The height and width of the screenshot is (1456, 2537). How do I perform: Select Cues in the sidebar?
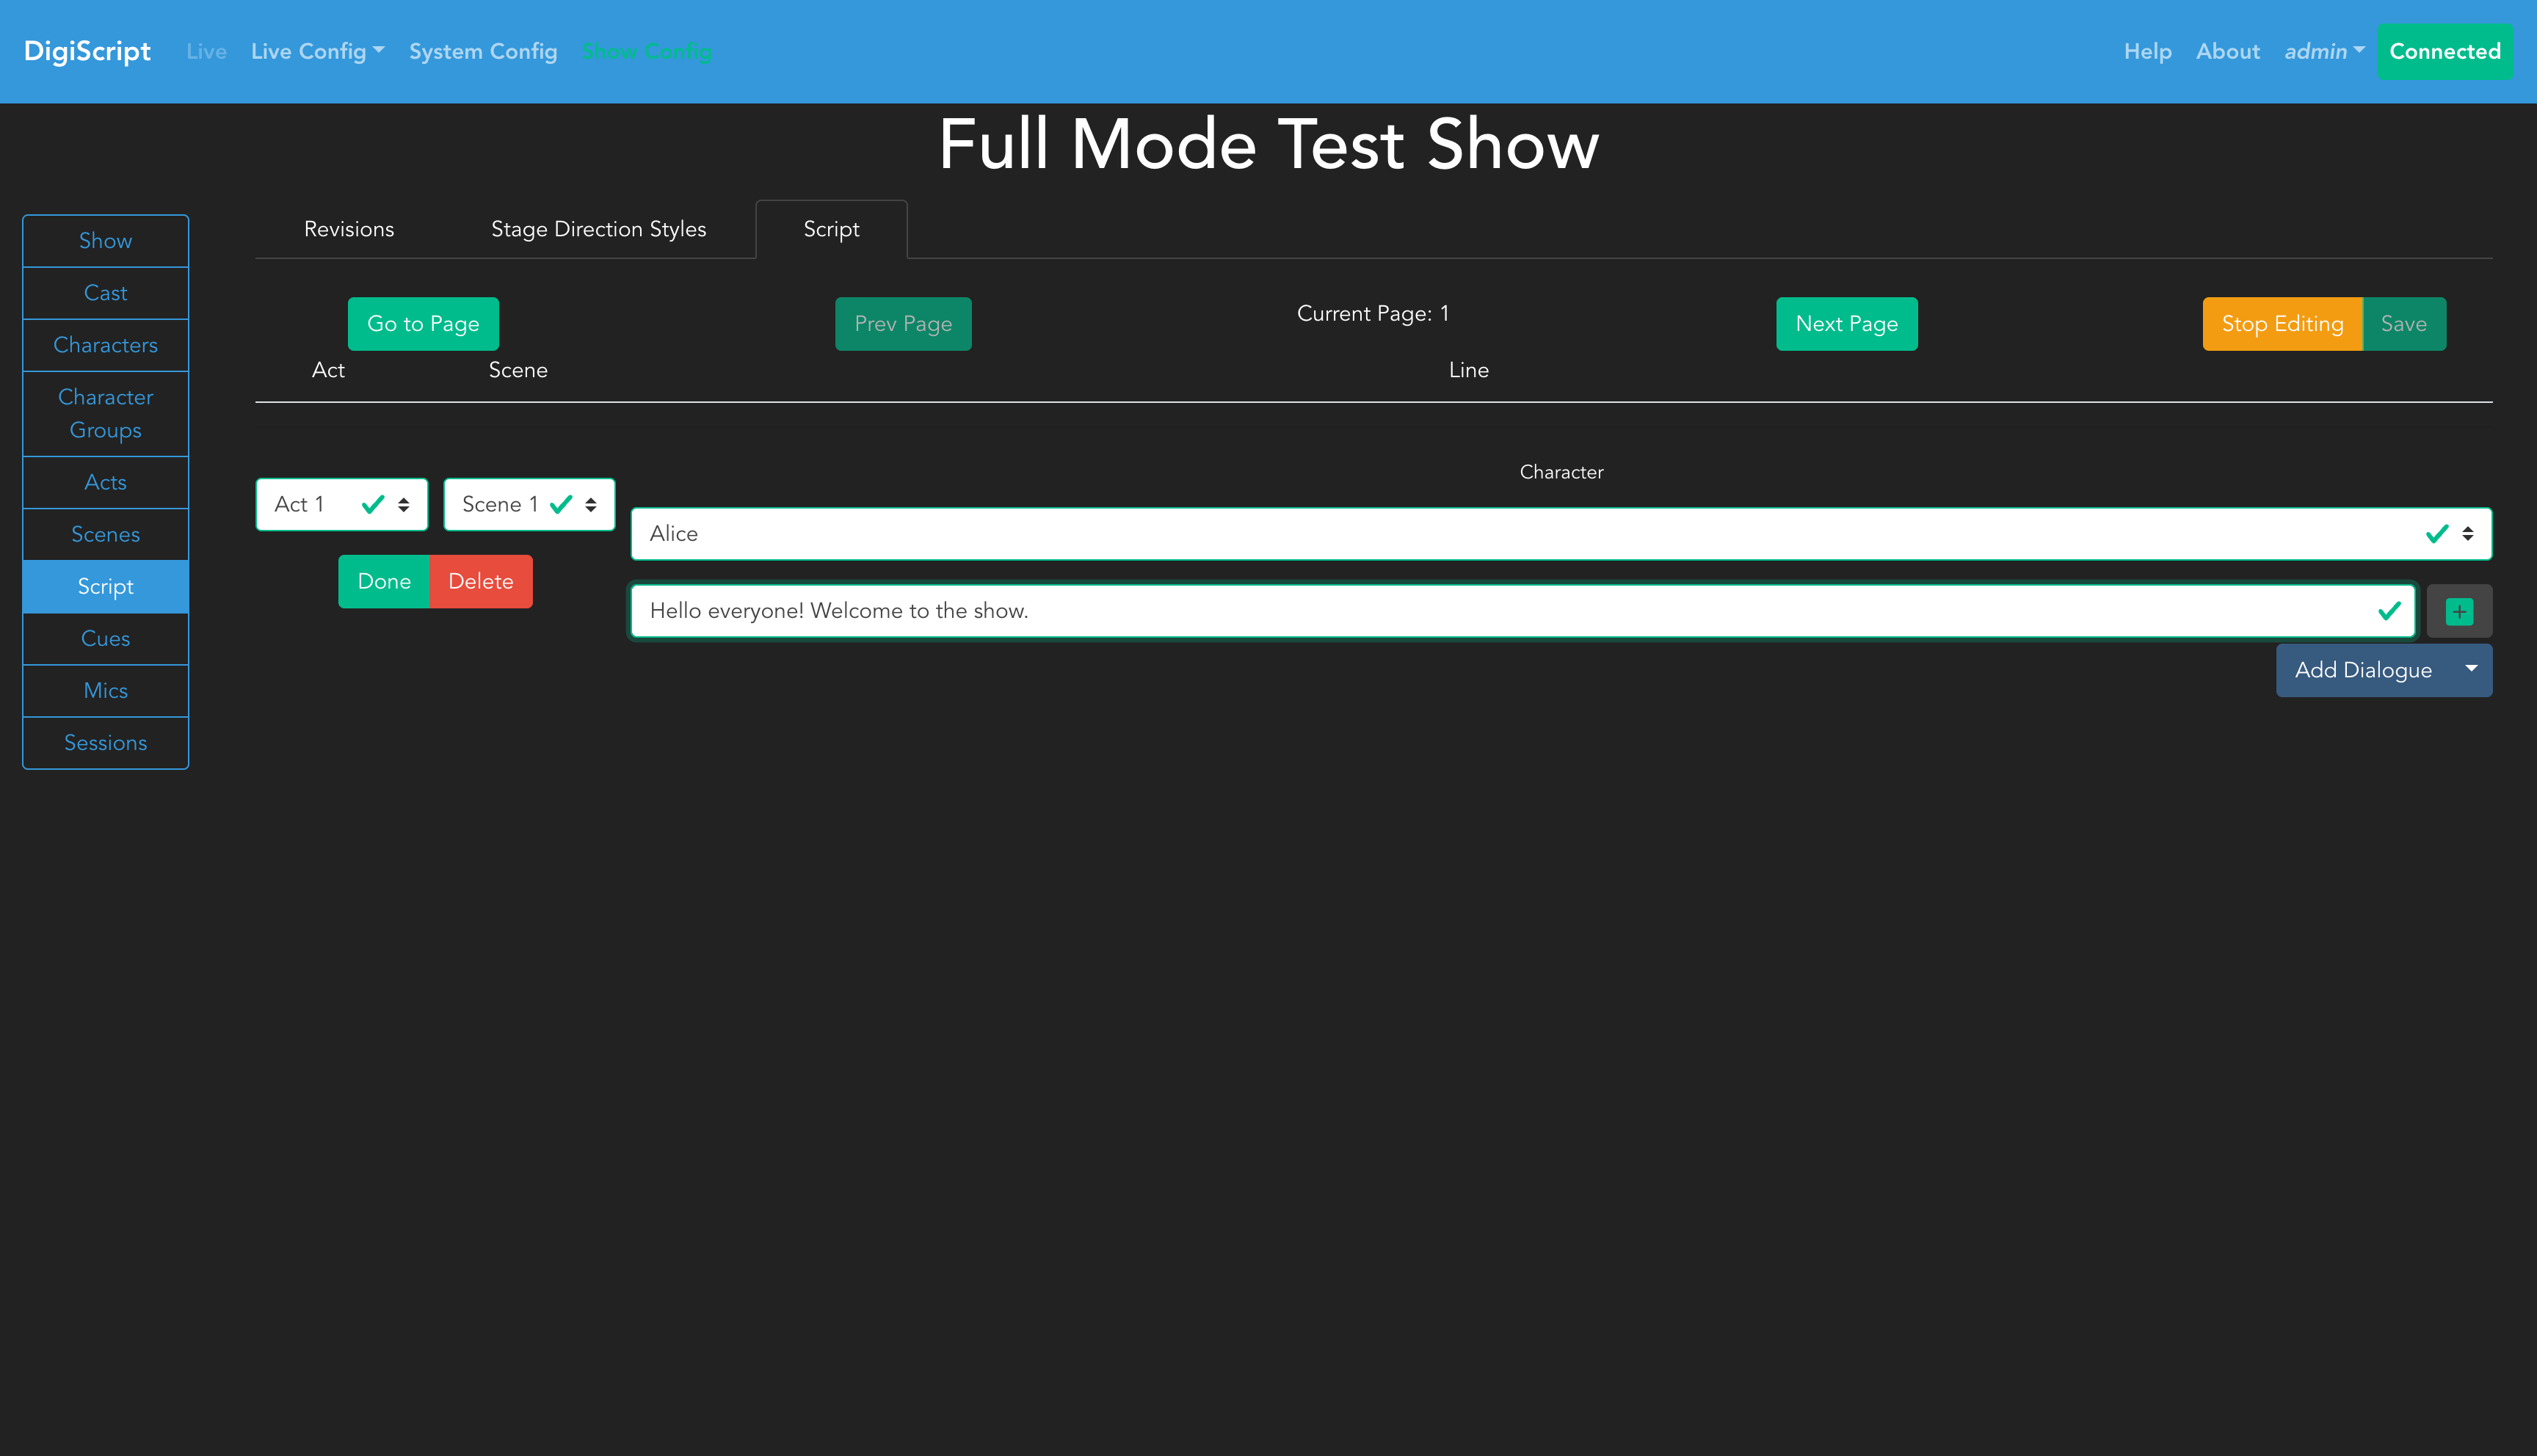[x=105, y=638]
